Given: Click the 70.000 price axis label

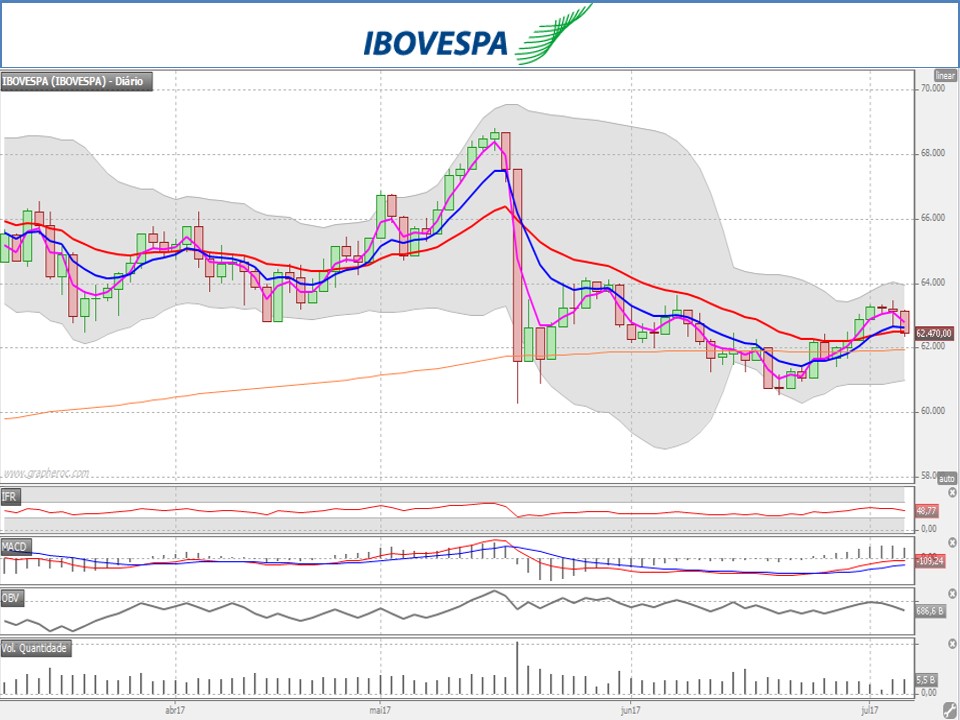Looking at the screenshot, I should pos(932,89).
